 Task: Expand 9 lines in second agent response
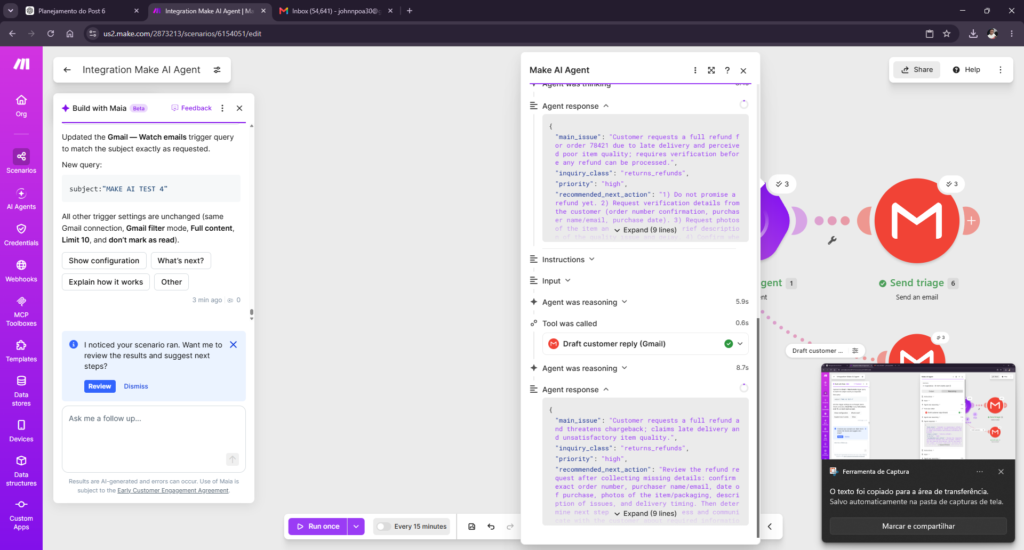[645, 513]
